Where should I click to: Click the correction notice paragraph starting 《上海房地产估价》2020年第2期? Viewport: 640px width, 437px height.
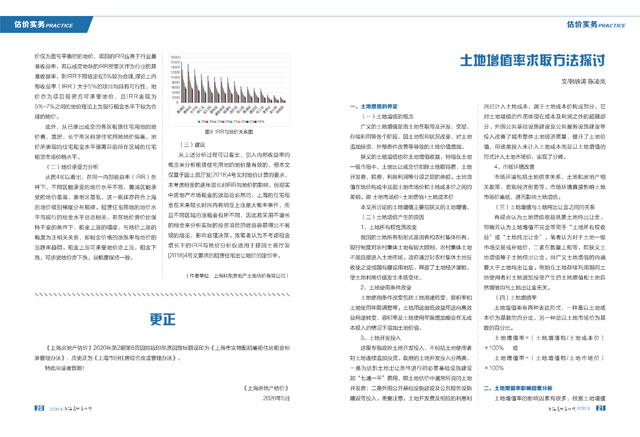point(162,353)
